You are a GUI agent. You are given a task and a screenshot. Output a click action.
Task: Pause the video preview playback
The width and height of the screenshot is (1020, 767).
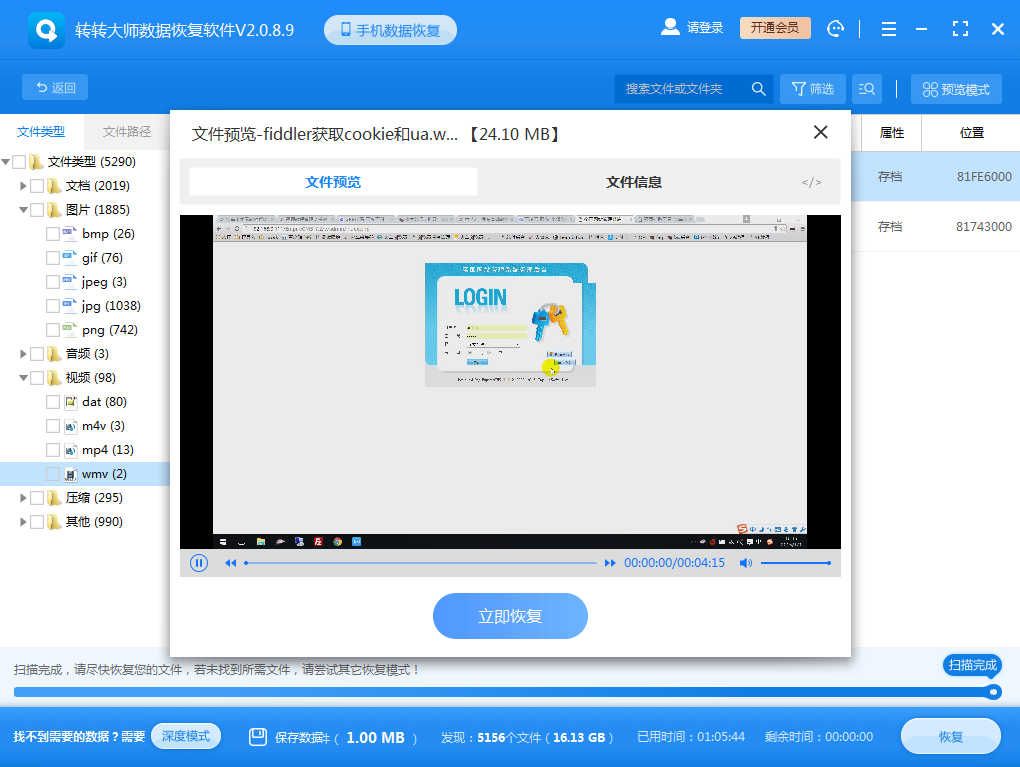(x=198, y=563)
